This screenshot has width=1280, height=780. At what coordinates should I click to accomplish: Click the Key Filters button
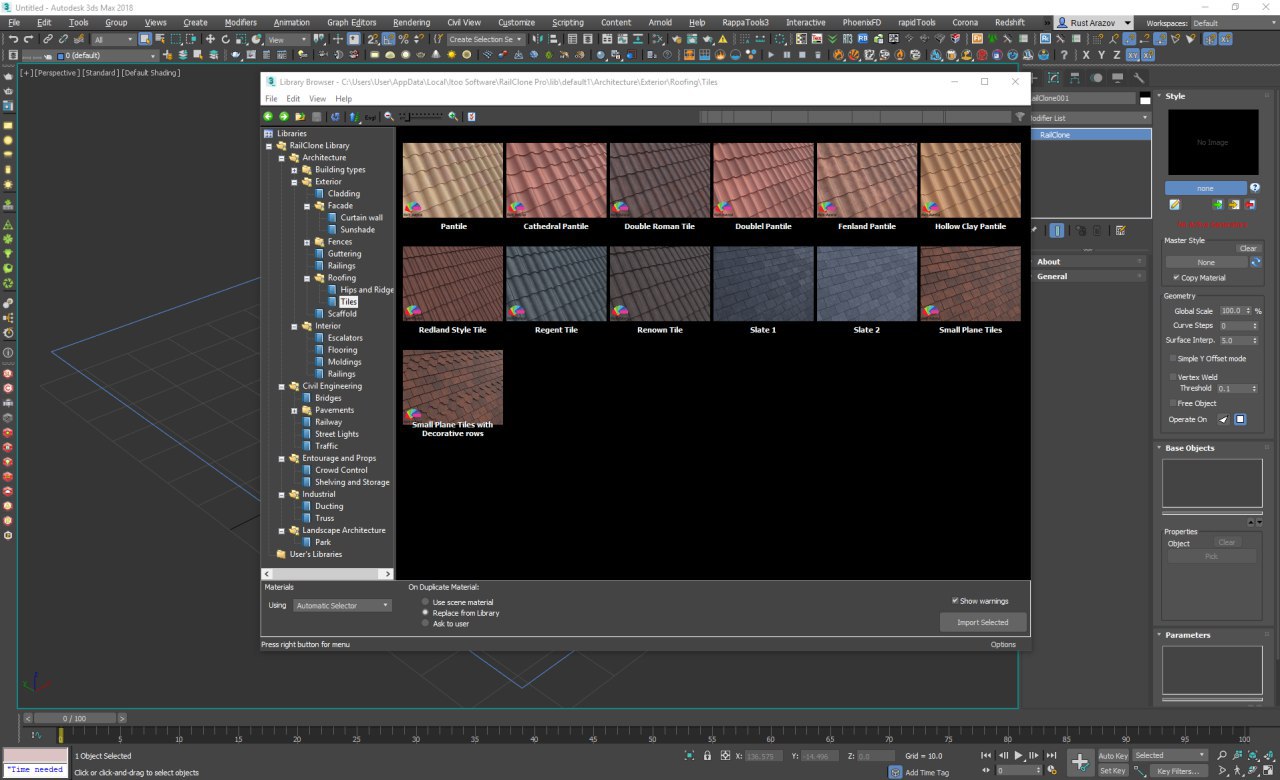[x=1179, y=771]
